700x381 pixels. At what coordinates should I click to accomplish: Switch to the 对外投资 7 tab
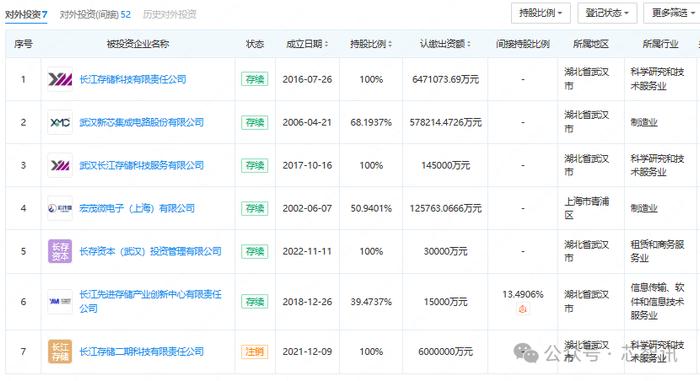tap(26, 14)
